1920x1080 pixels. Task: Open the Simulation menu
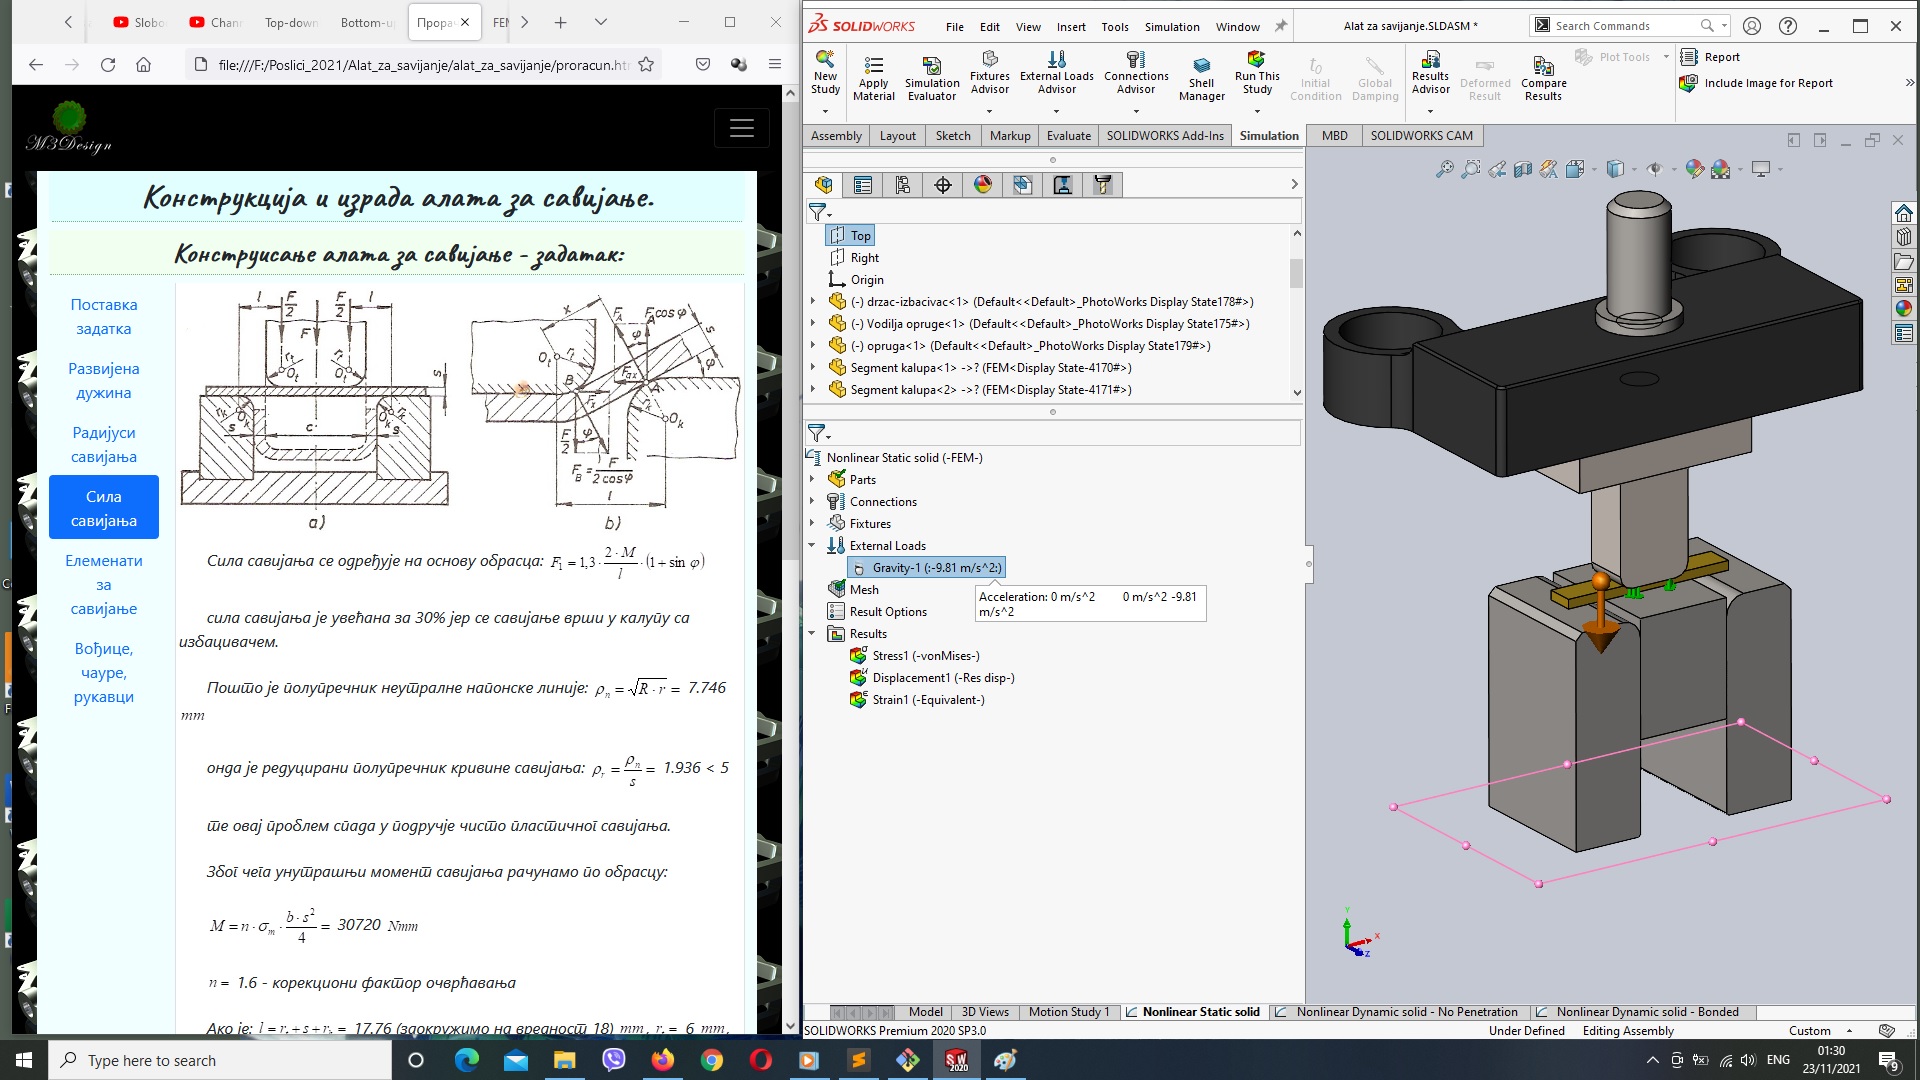(1172, 27)
